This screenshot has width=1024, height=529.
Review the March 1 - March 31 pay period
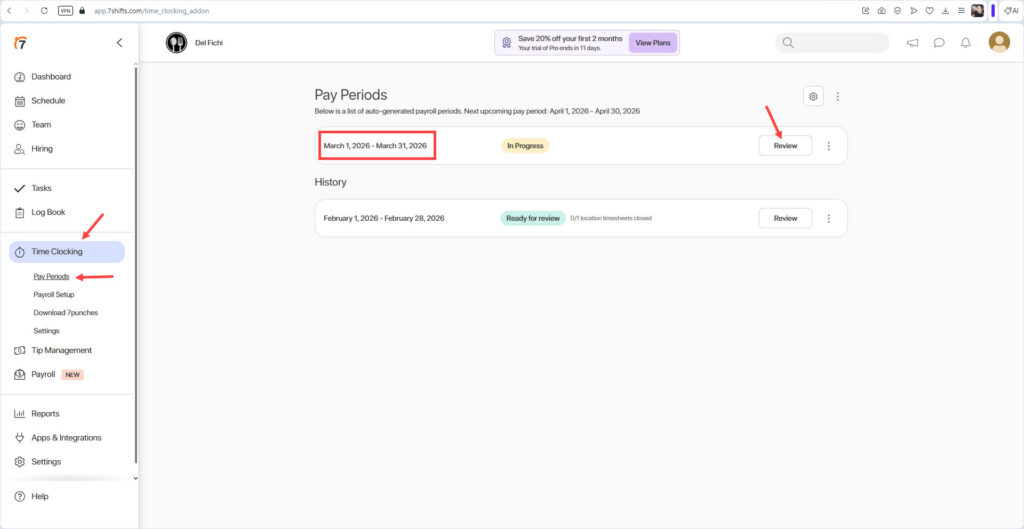(785, 146)
